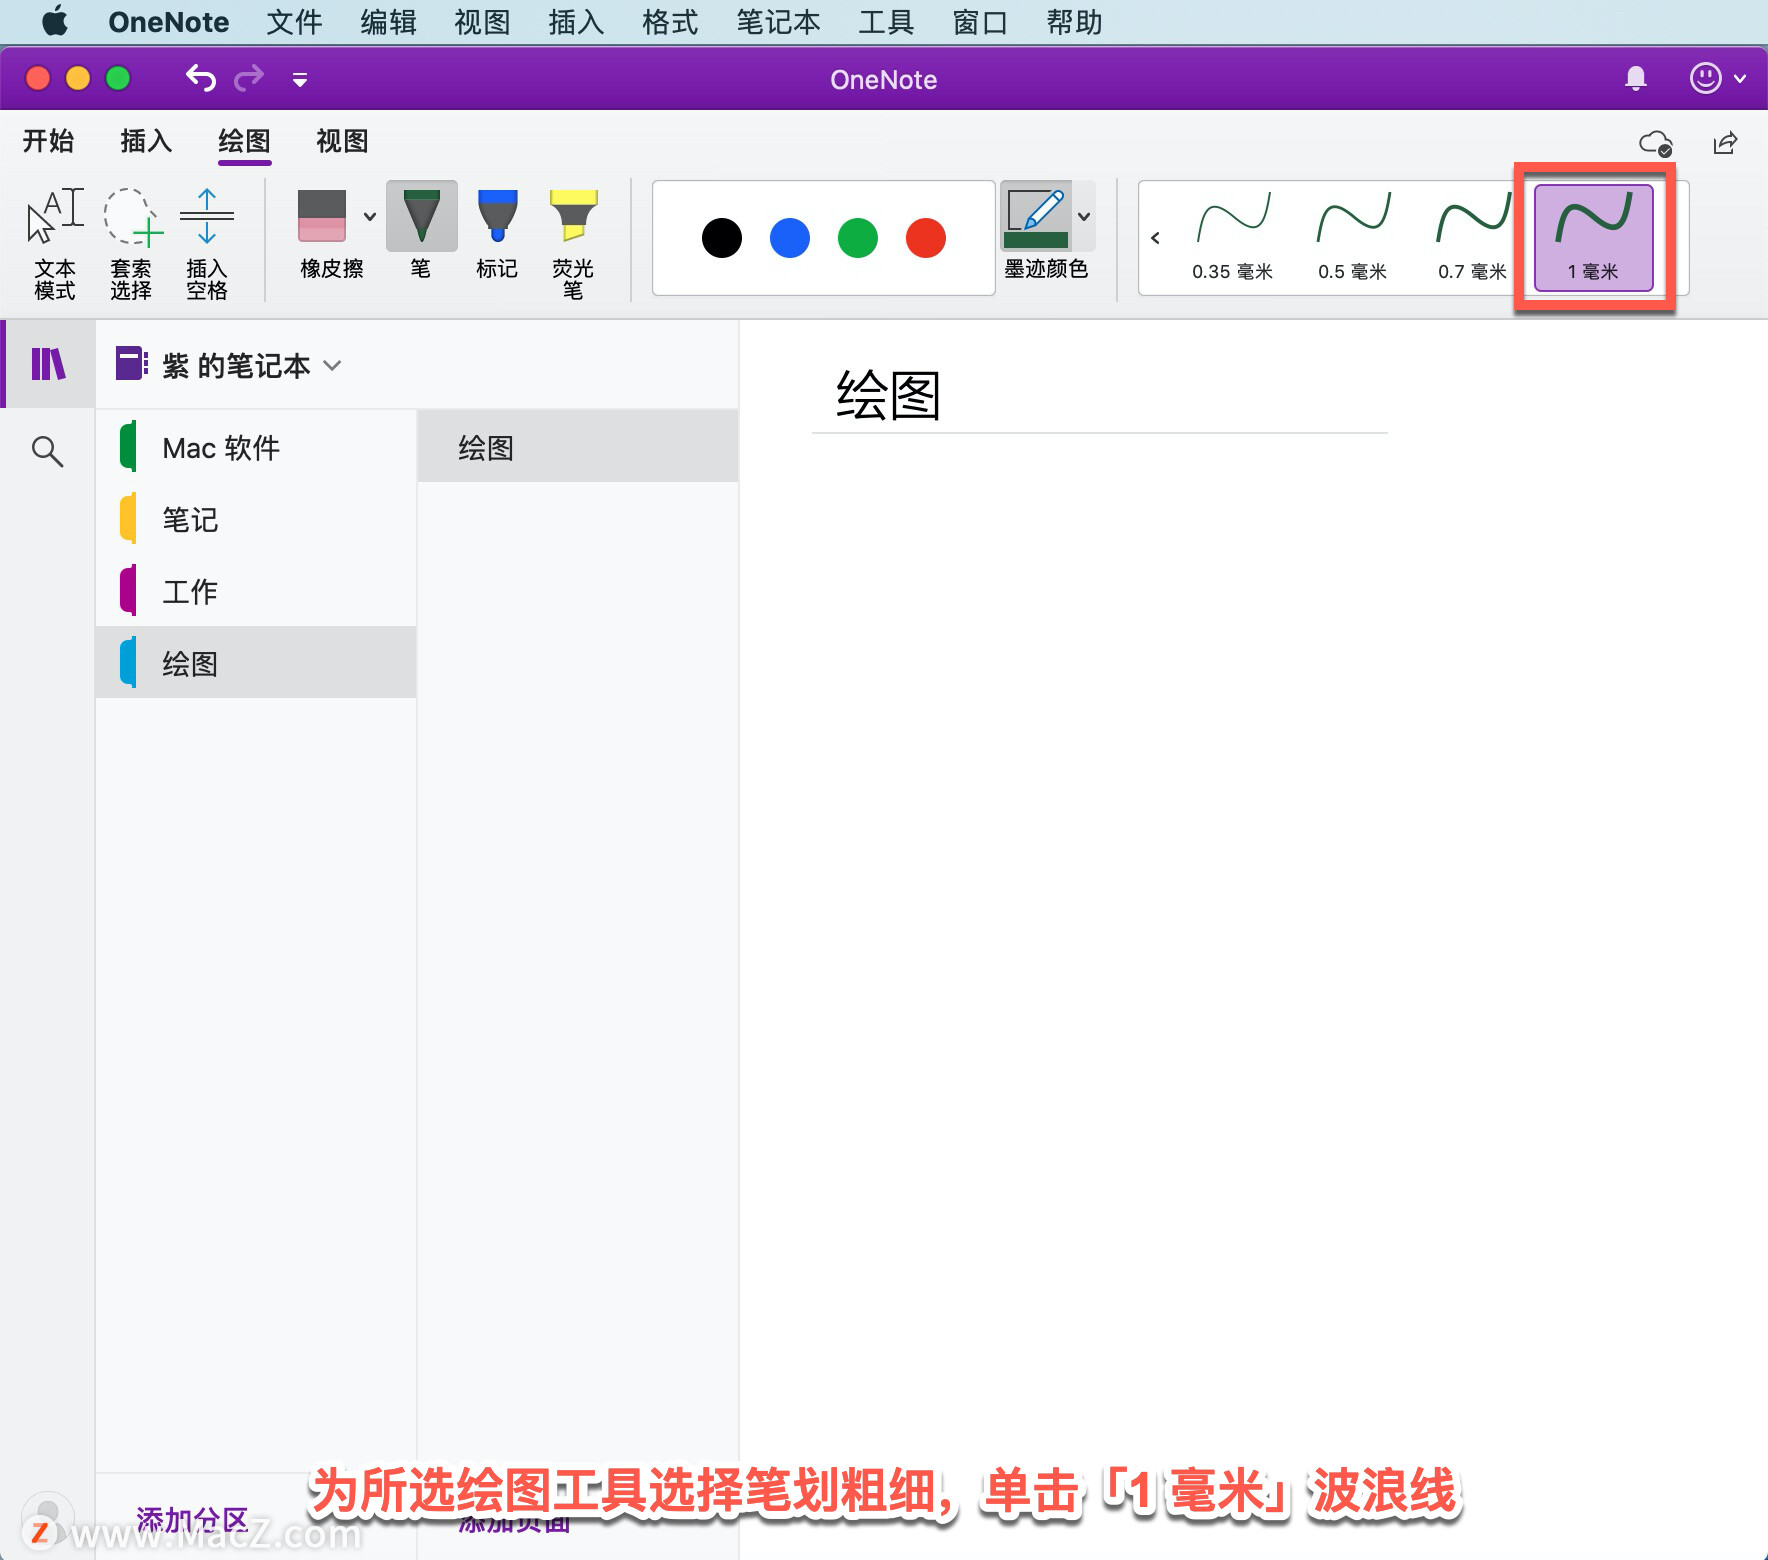1768x1560 pixels.
Task: Switch to the 插入 ribbon tab
Action: 146,141
